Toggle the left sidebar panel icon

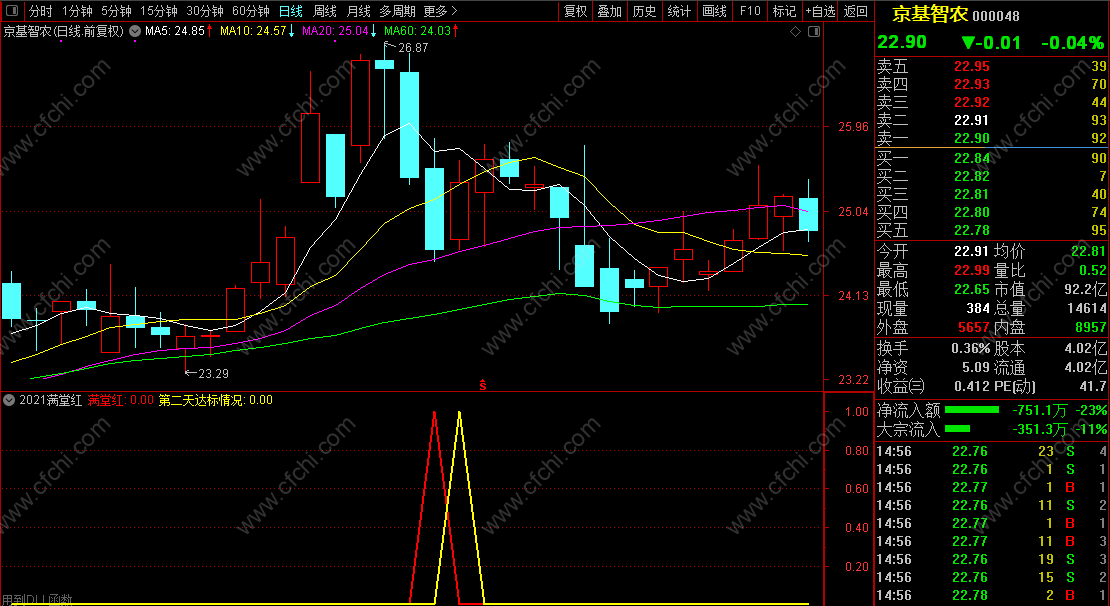point(13,11)
